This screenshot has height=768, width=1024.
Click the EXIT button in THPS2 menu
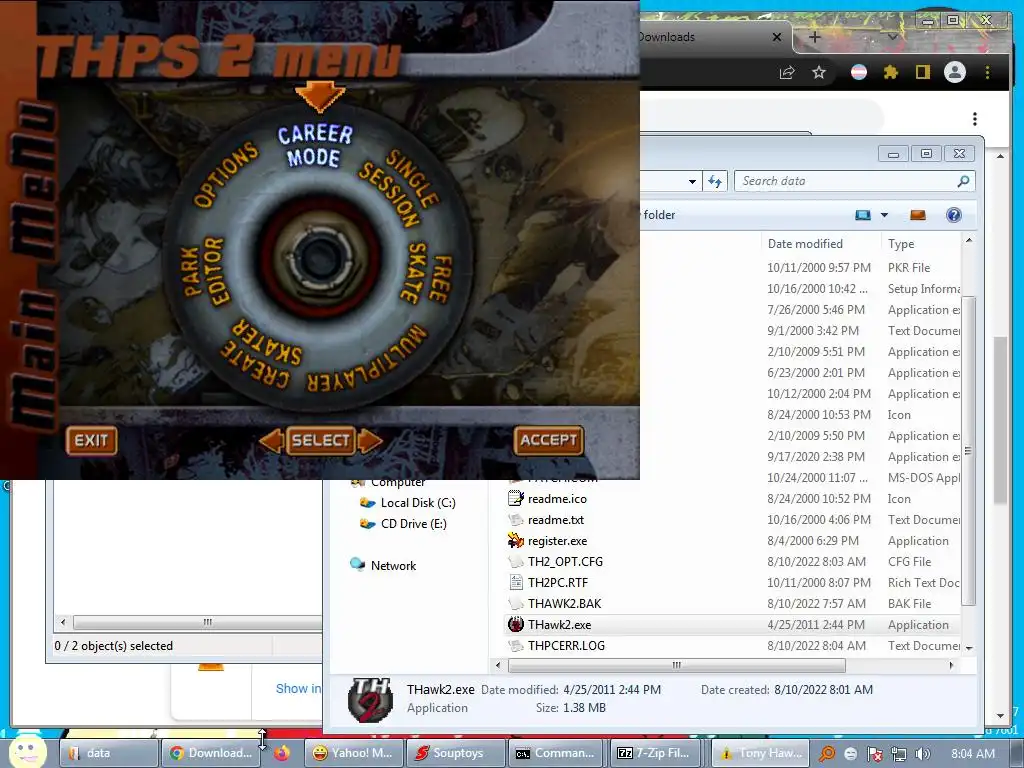pyautogui.click(x=91, y=441)
